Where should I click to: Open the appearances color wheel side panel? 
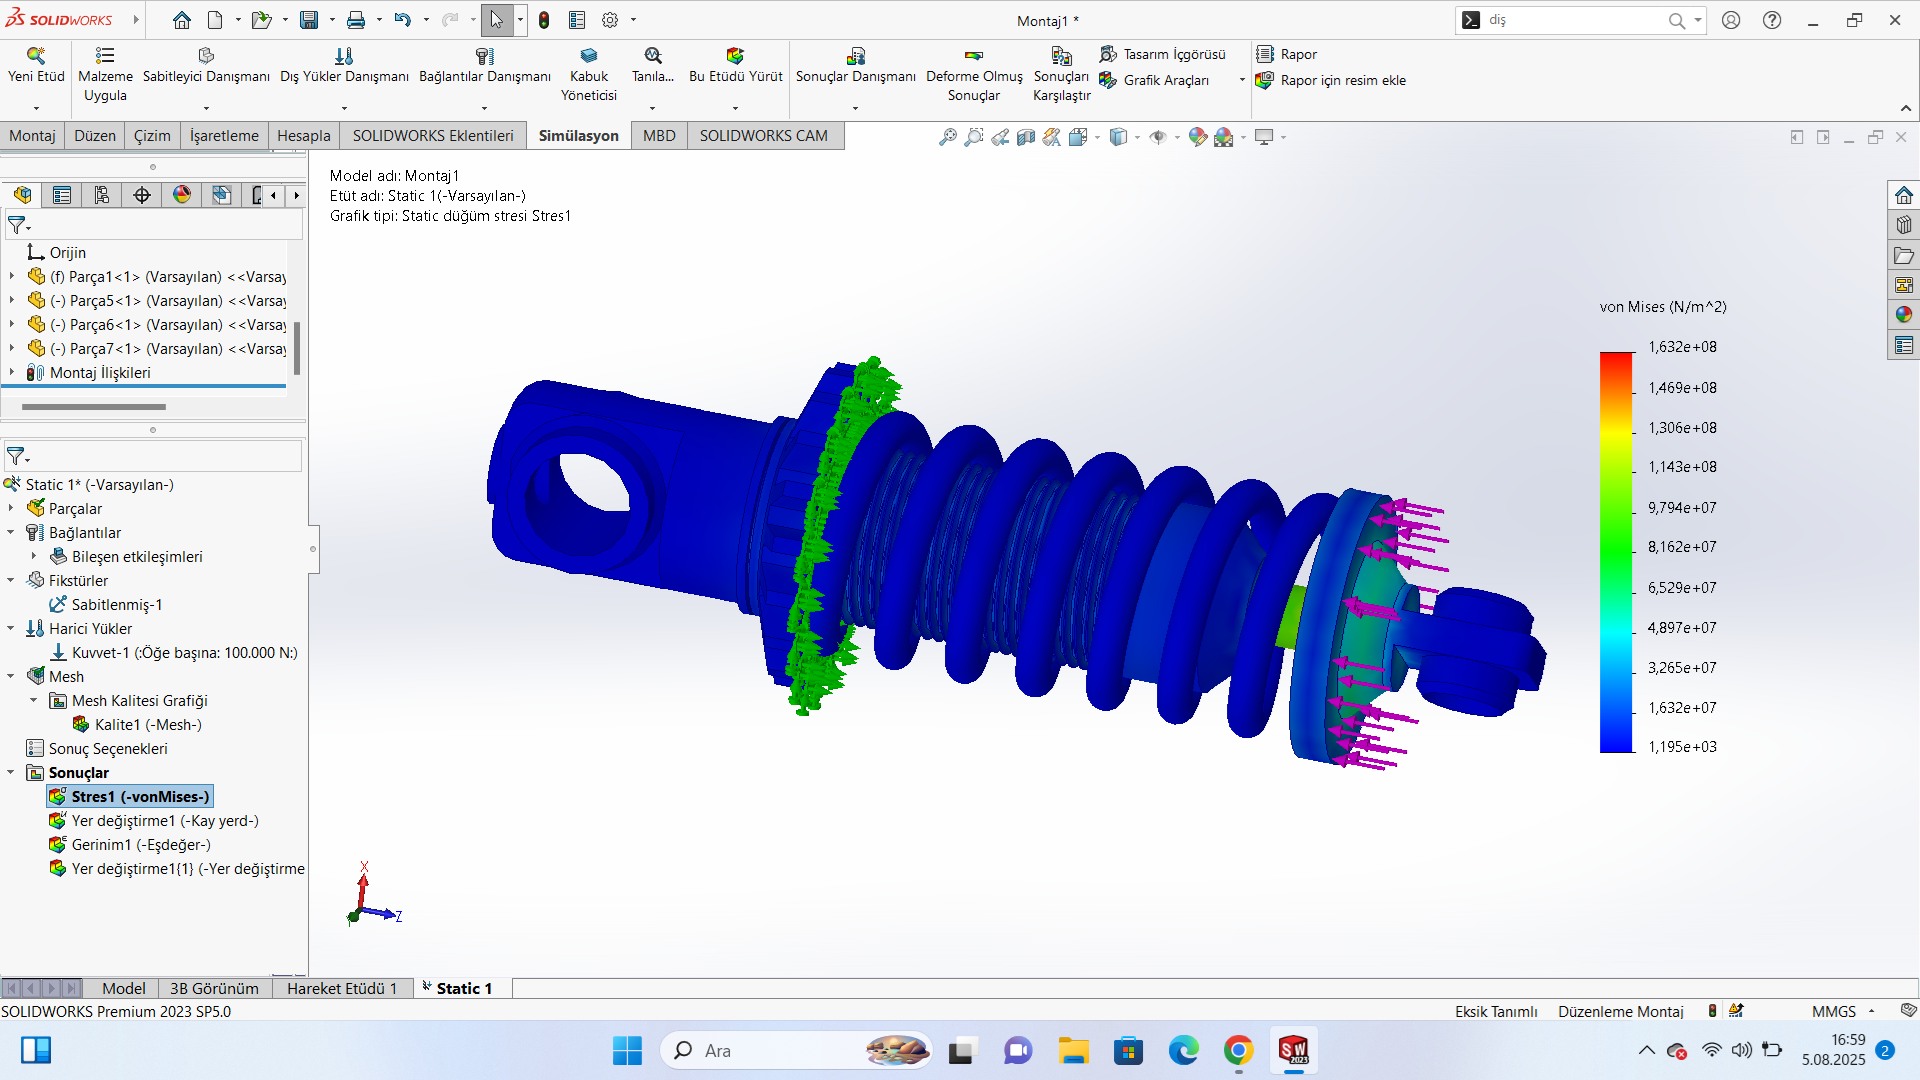[1903, 315]
